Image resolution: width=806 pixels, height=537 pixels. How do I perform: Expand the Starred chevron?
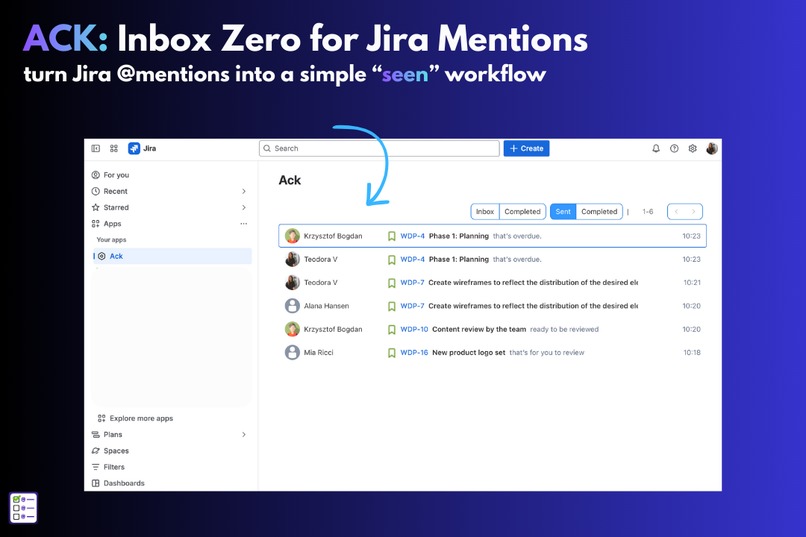pyautogui.click(x=244, y=208)
